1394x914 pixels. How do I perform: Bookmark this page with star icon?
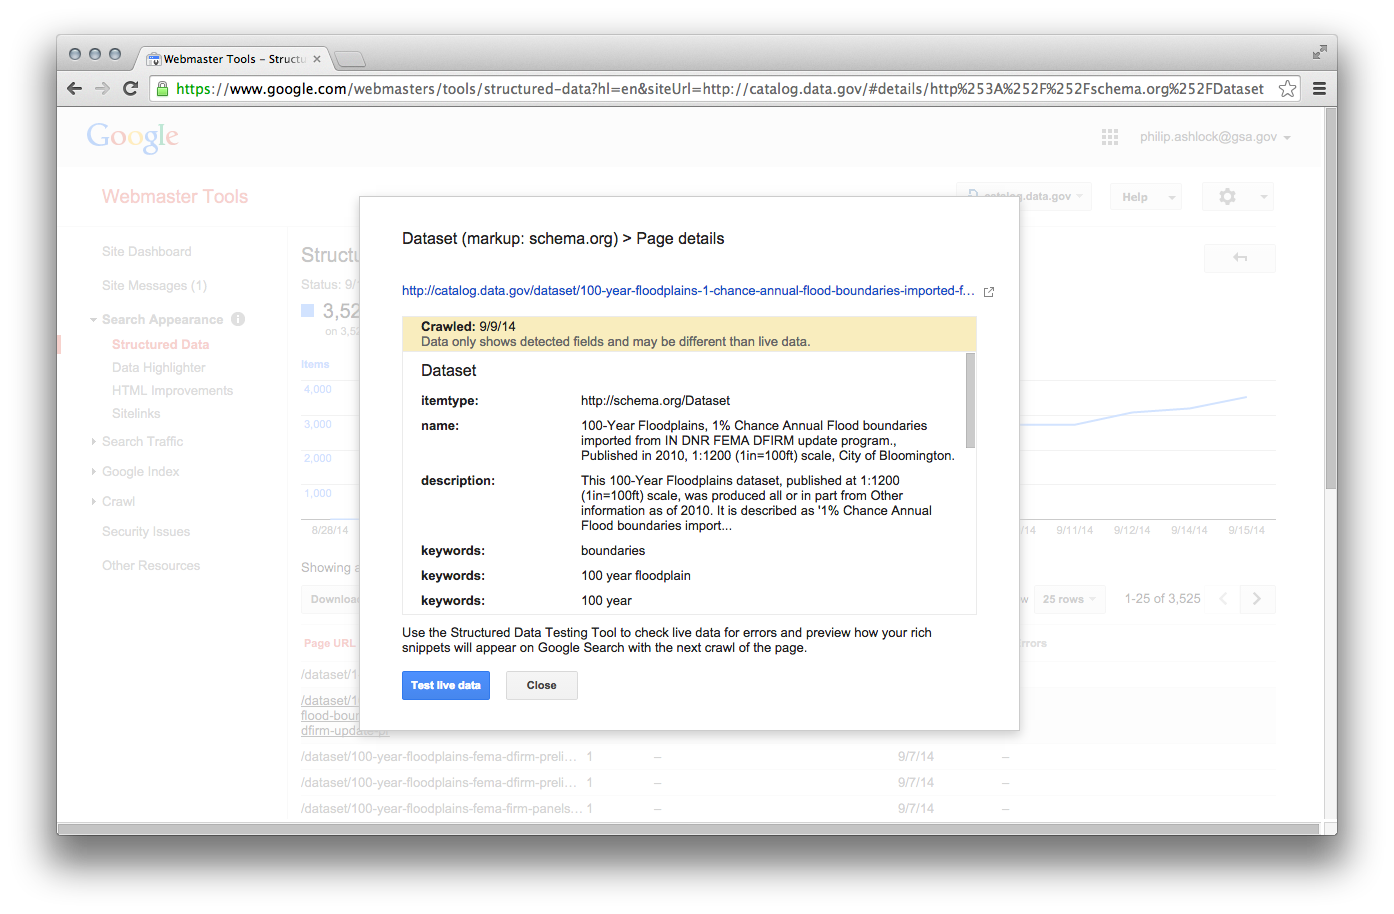(x=1287, y=88)
